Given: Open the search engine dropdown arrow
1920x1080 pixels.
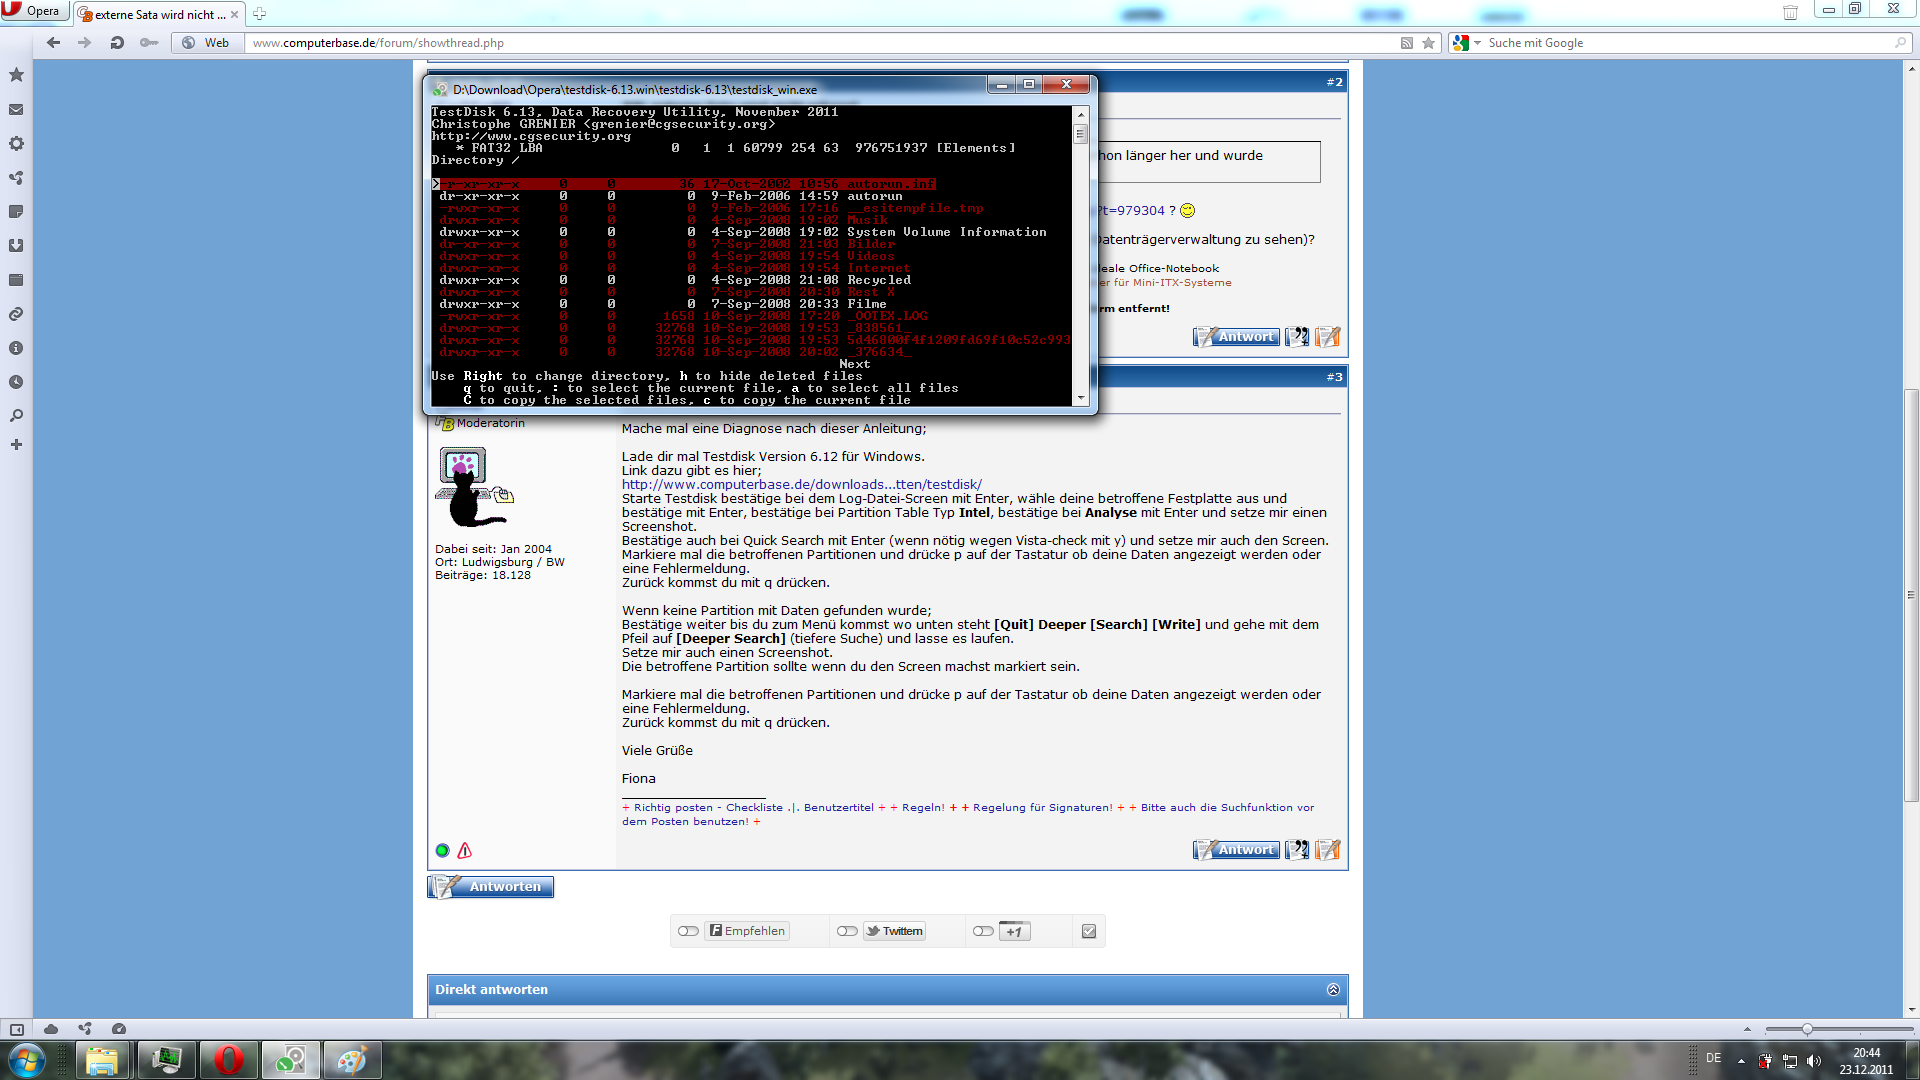Looking at the screenshot, I should click(x=1477, y=43).
